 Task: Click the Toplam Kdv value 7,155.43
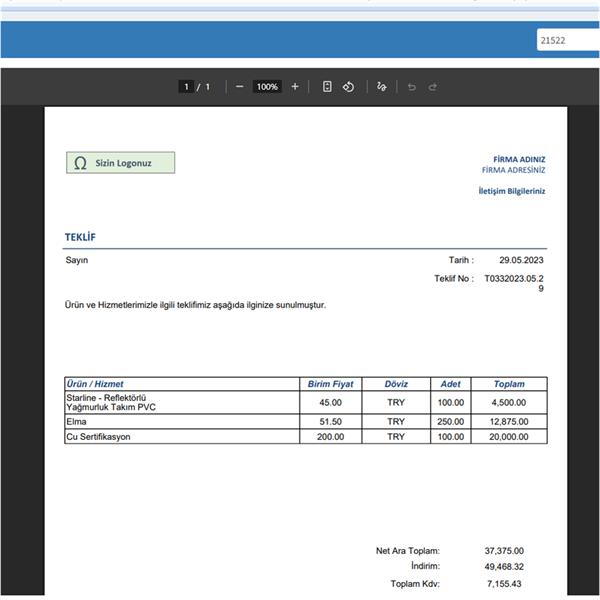click(504, 584)
